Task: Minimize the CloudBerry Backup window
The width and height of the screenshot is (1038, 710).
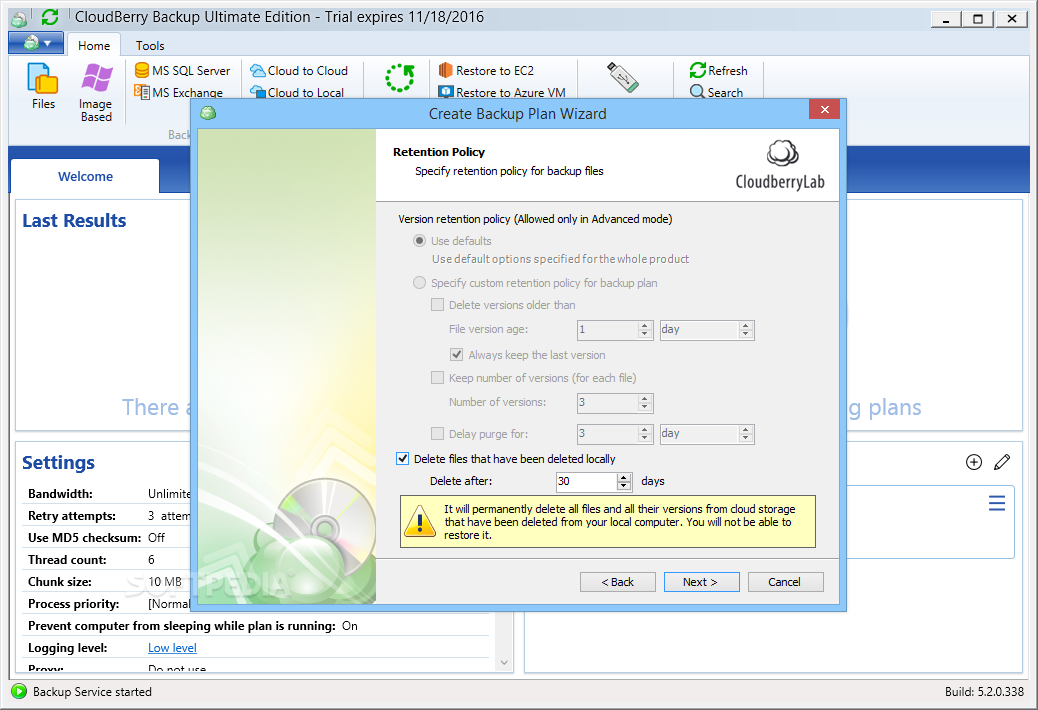Action: click(x=945, y=19)
